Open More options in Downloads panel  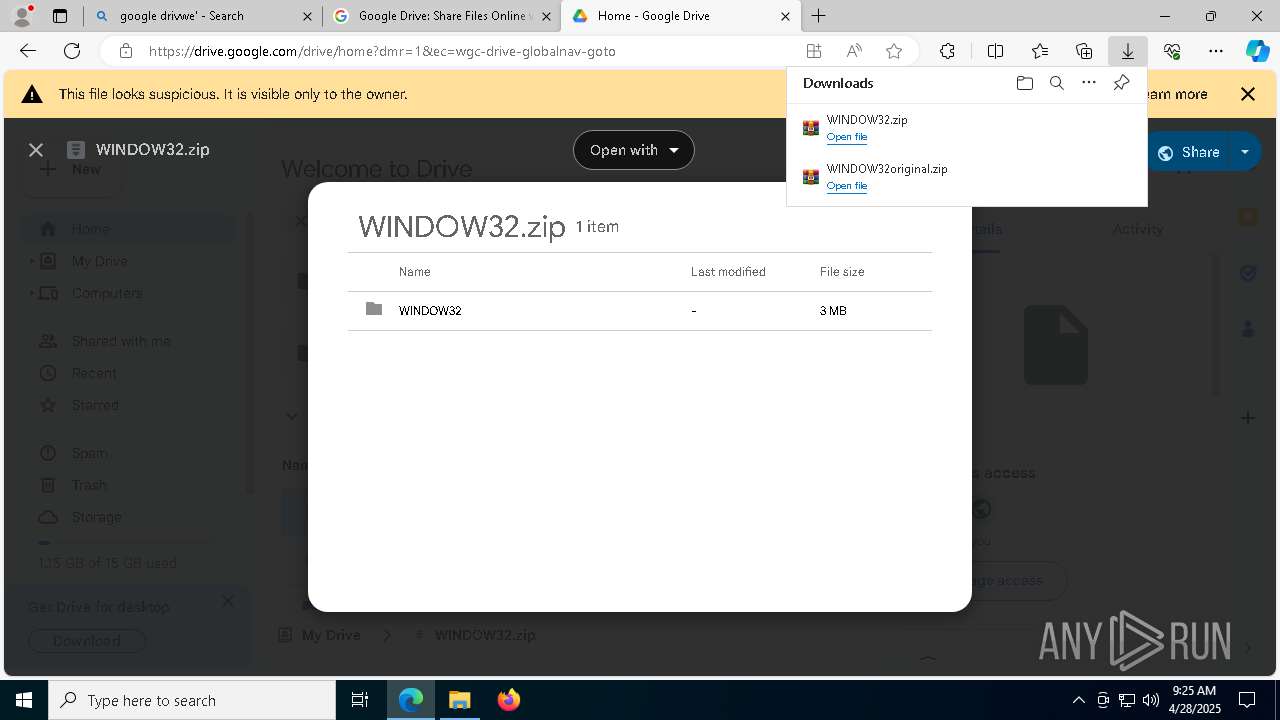coord(1089,83)
